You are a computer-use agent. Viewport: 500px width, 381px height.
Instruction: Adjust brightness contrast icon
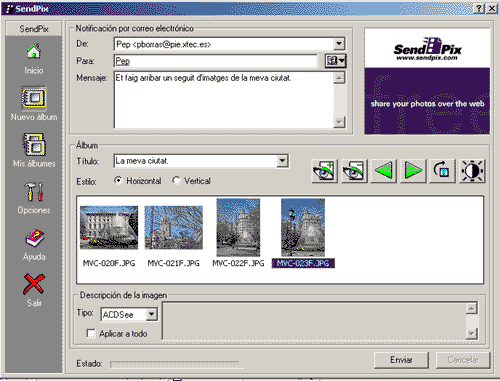[472, 171]
